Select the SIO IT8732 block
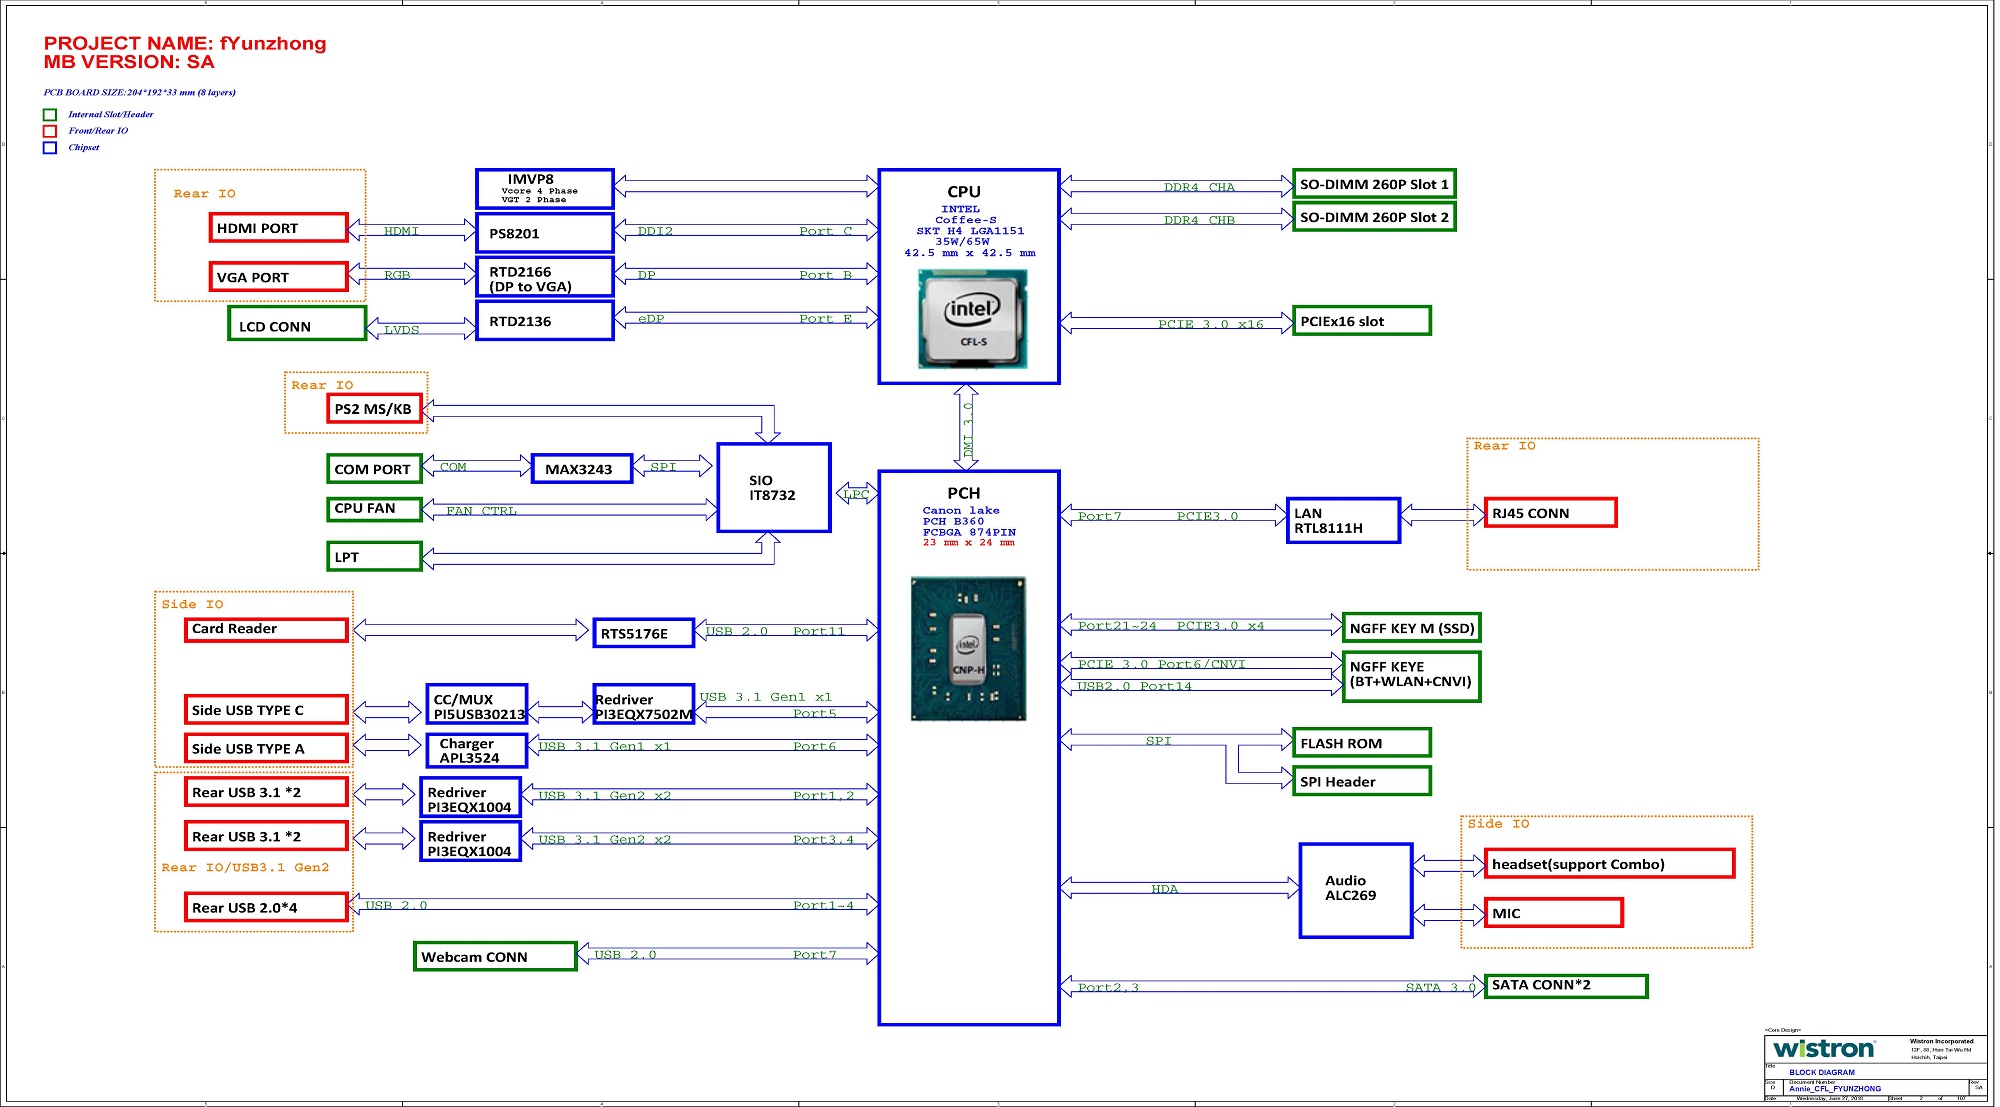2000x1107 pixels. [773, 488]
